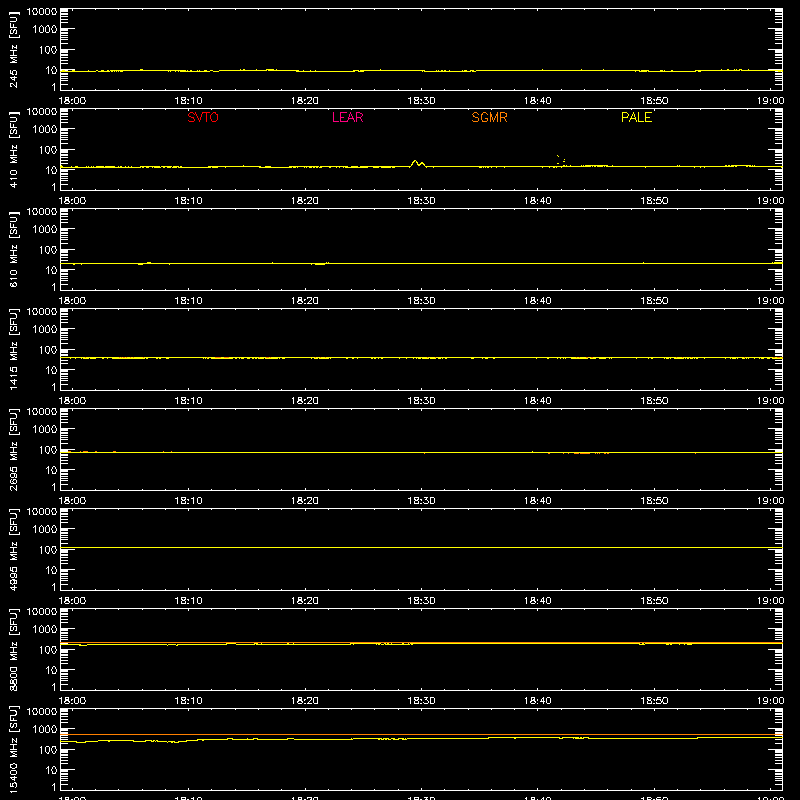
Task: Click the orange SGMR trace in 15400 MHz panel
Action: tap(421, 735)
